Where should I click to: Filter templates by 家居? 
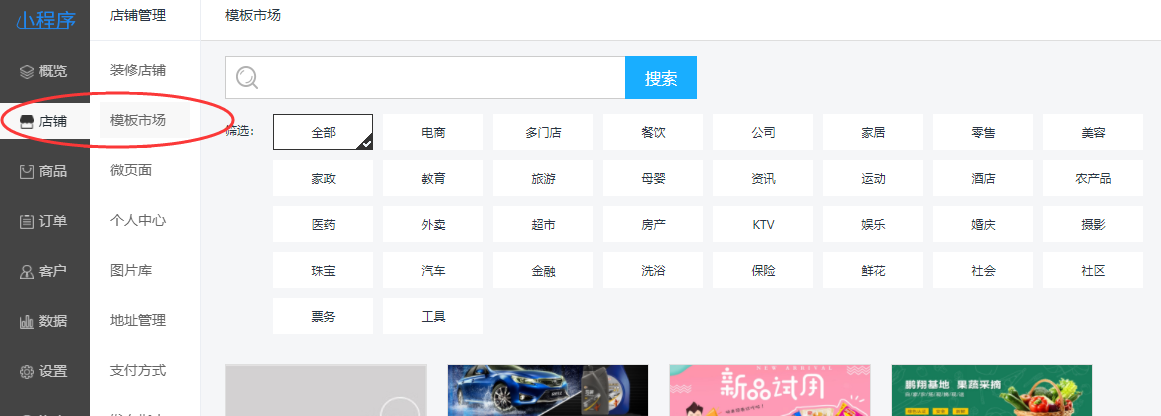coord(873,132)
